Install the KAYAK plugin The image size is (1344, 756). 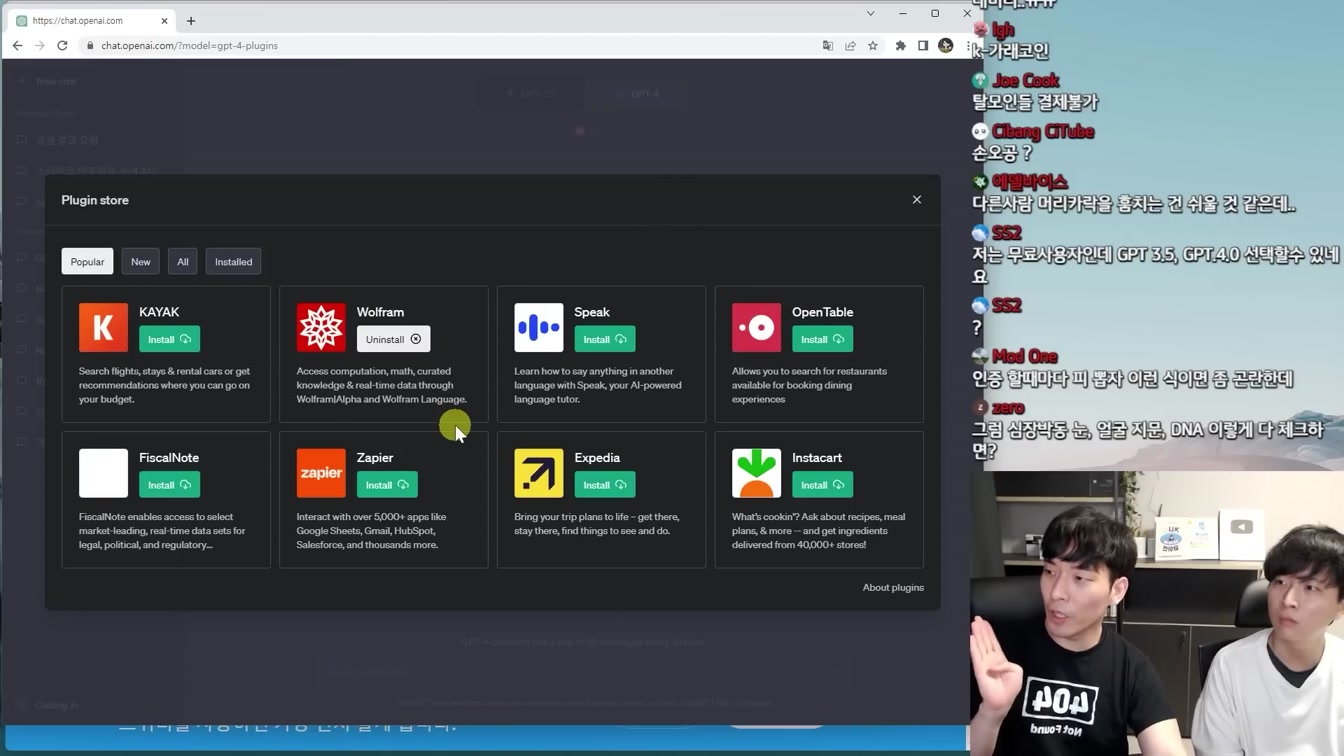point(169,339)
